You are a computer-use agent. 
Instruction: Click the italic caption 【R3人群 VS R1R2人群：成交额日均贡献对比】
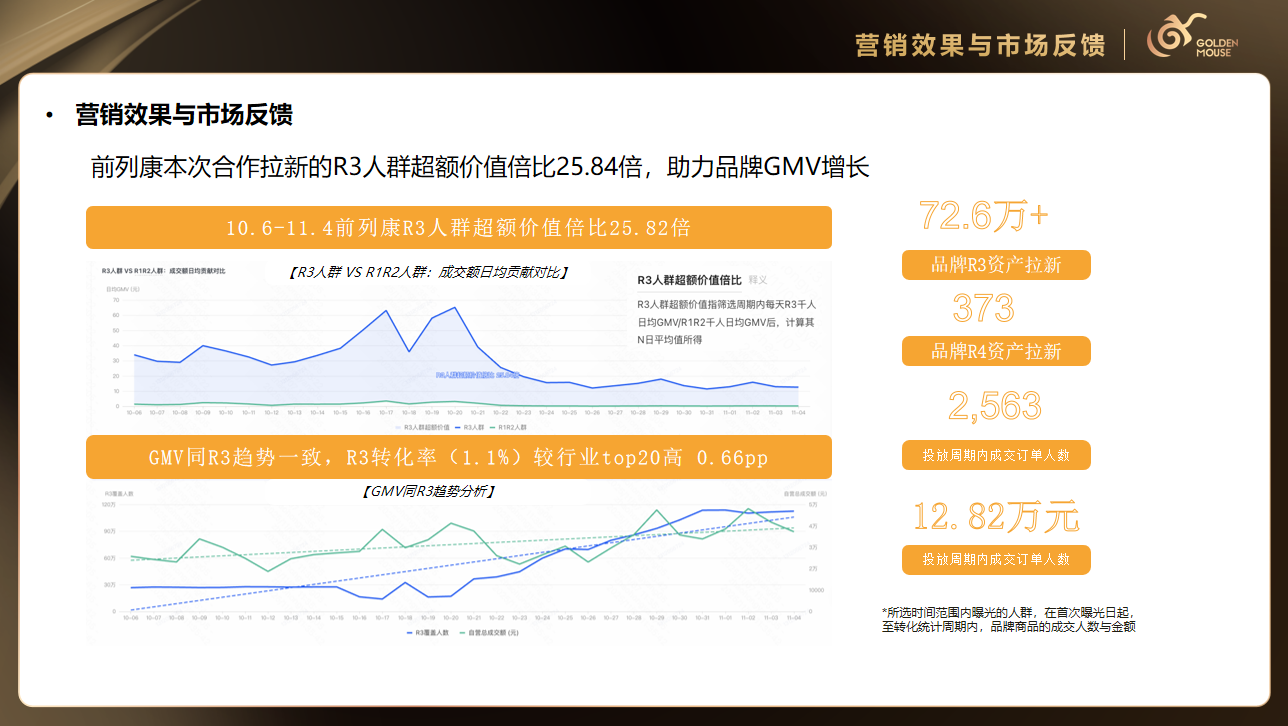click(426, 271)
